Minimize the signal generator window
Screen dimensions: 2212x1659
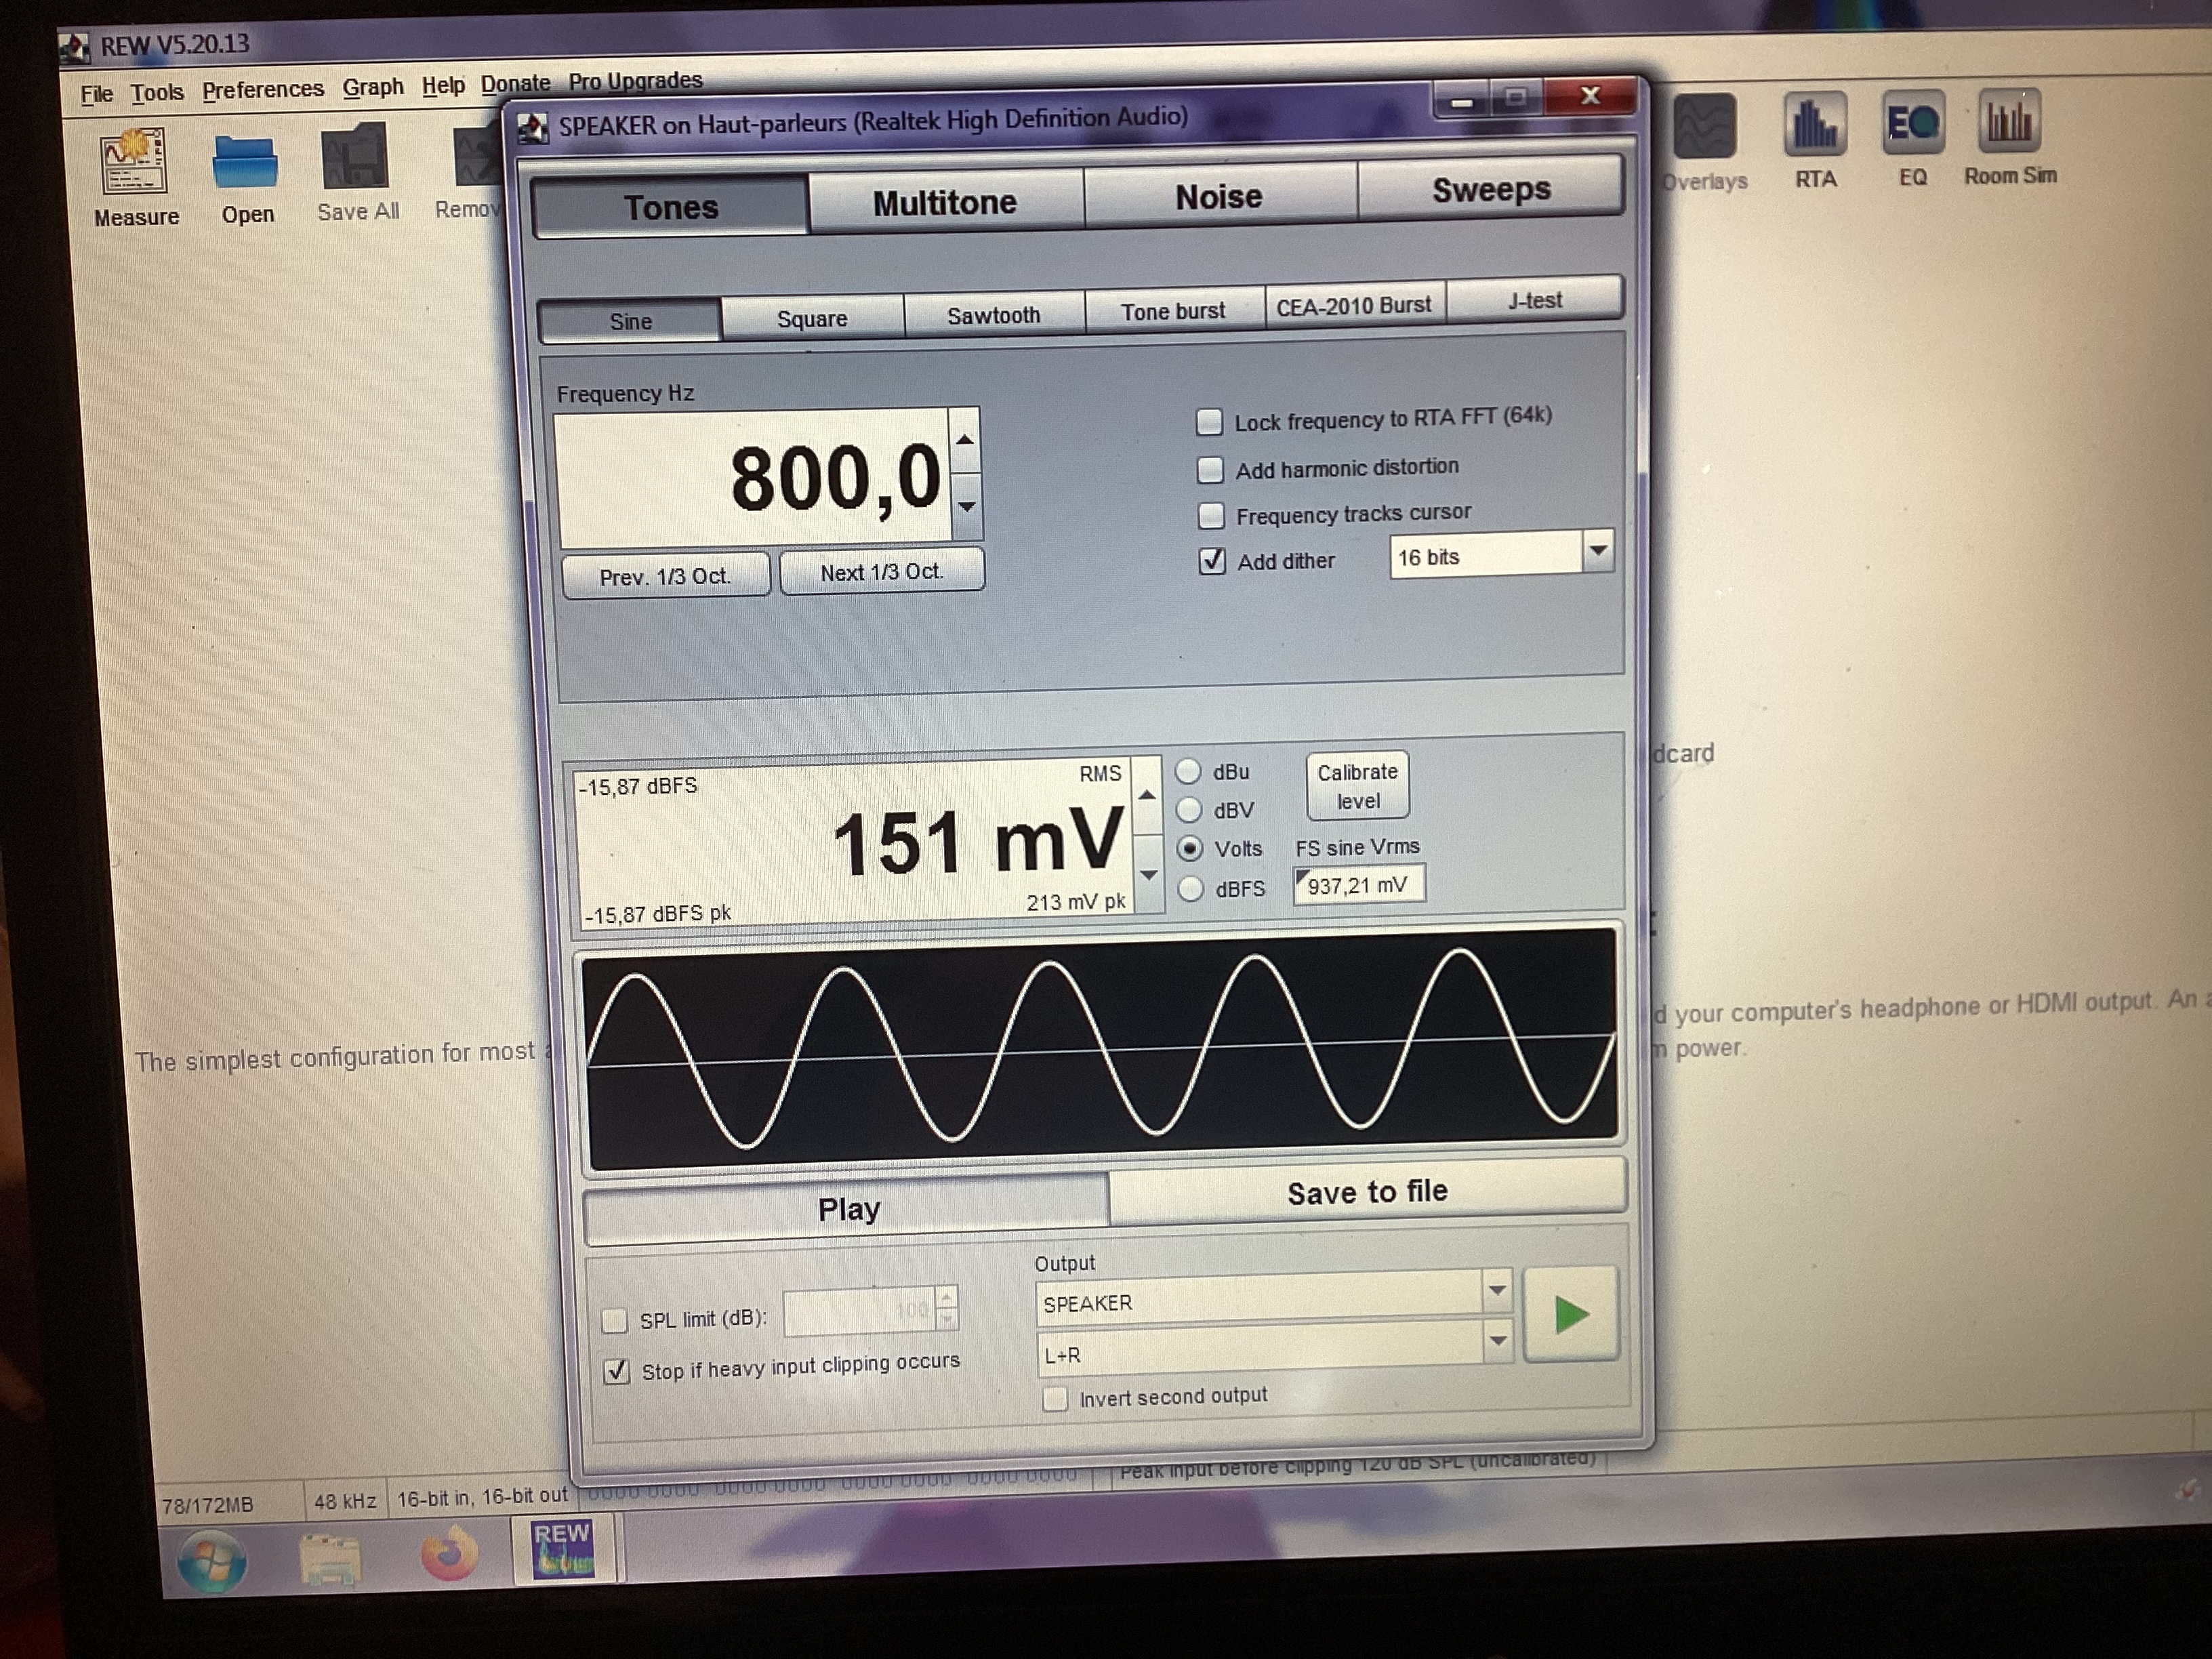click(x=1462, y=101)
